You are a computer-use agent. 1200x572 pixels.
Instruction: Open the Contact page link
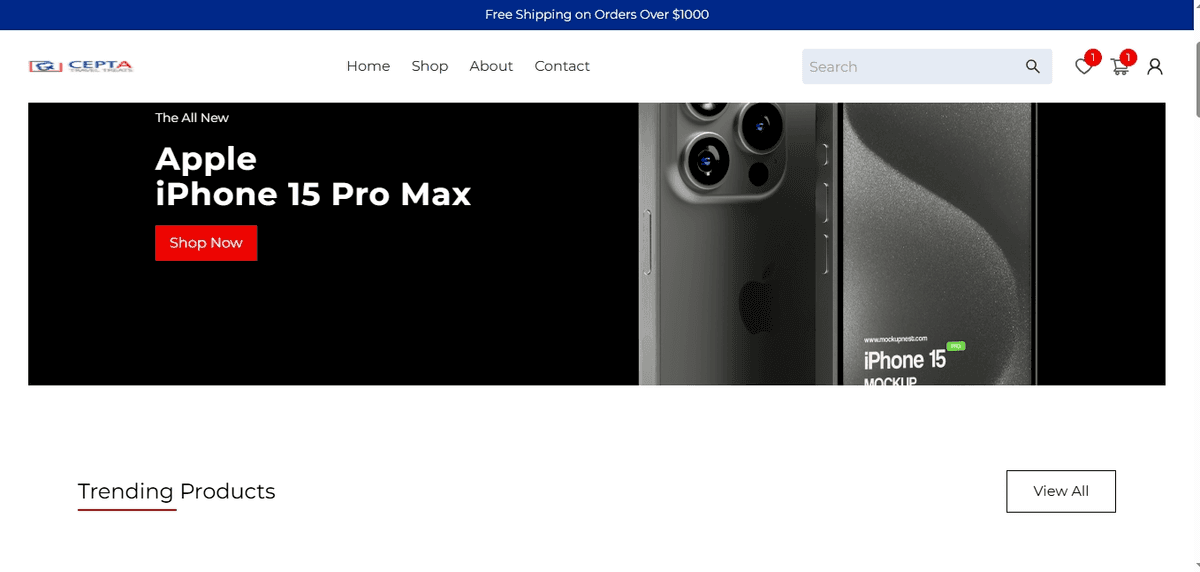[562, 66]
